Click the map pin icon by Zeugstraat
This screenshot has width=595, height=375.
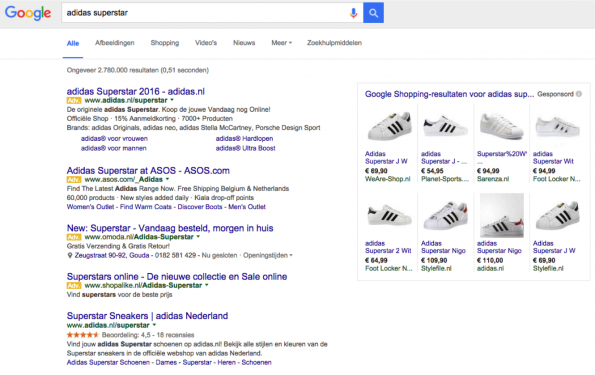[69, 255]
